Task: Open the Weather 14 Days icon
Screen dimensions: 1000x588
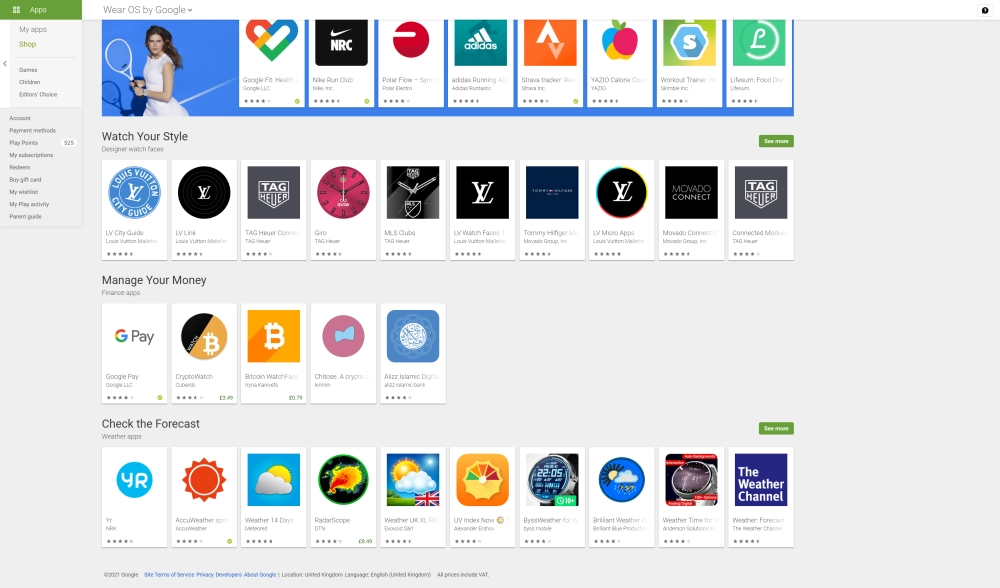Action: (x=274, y=480)
